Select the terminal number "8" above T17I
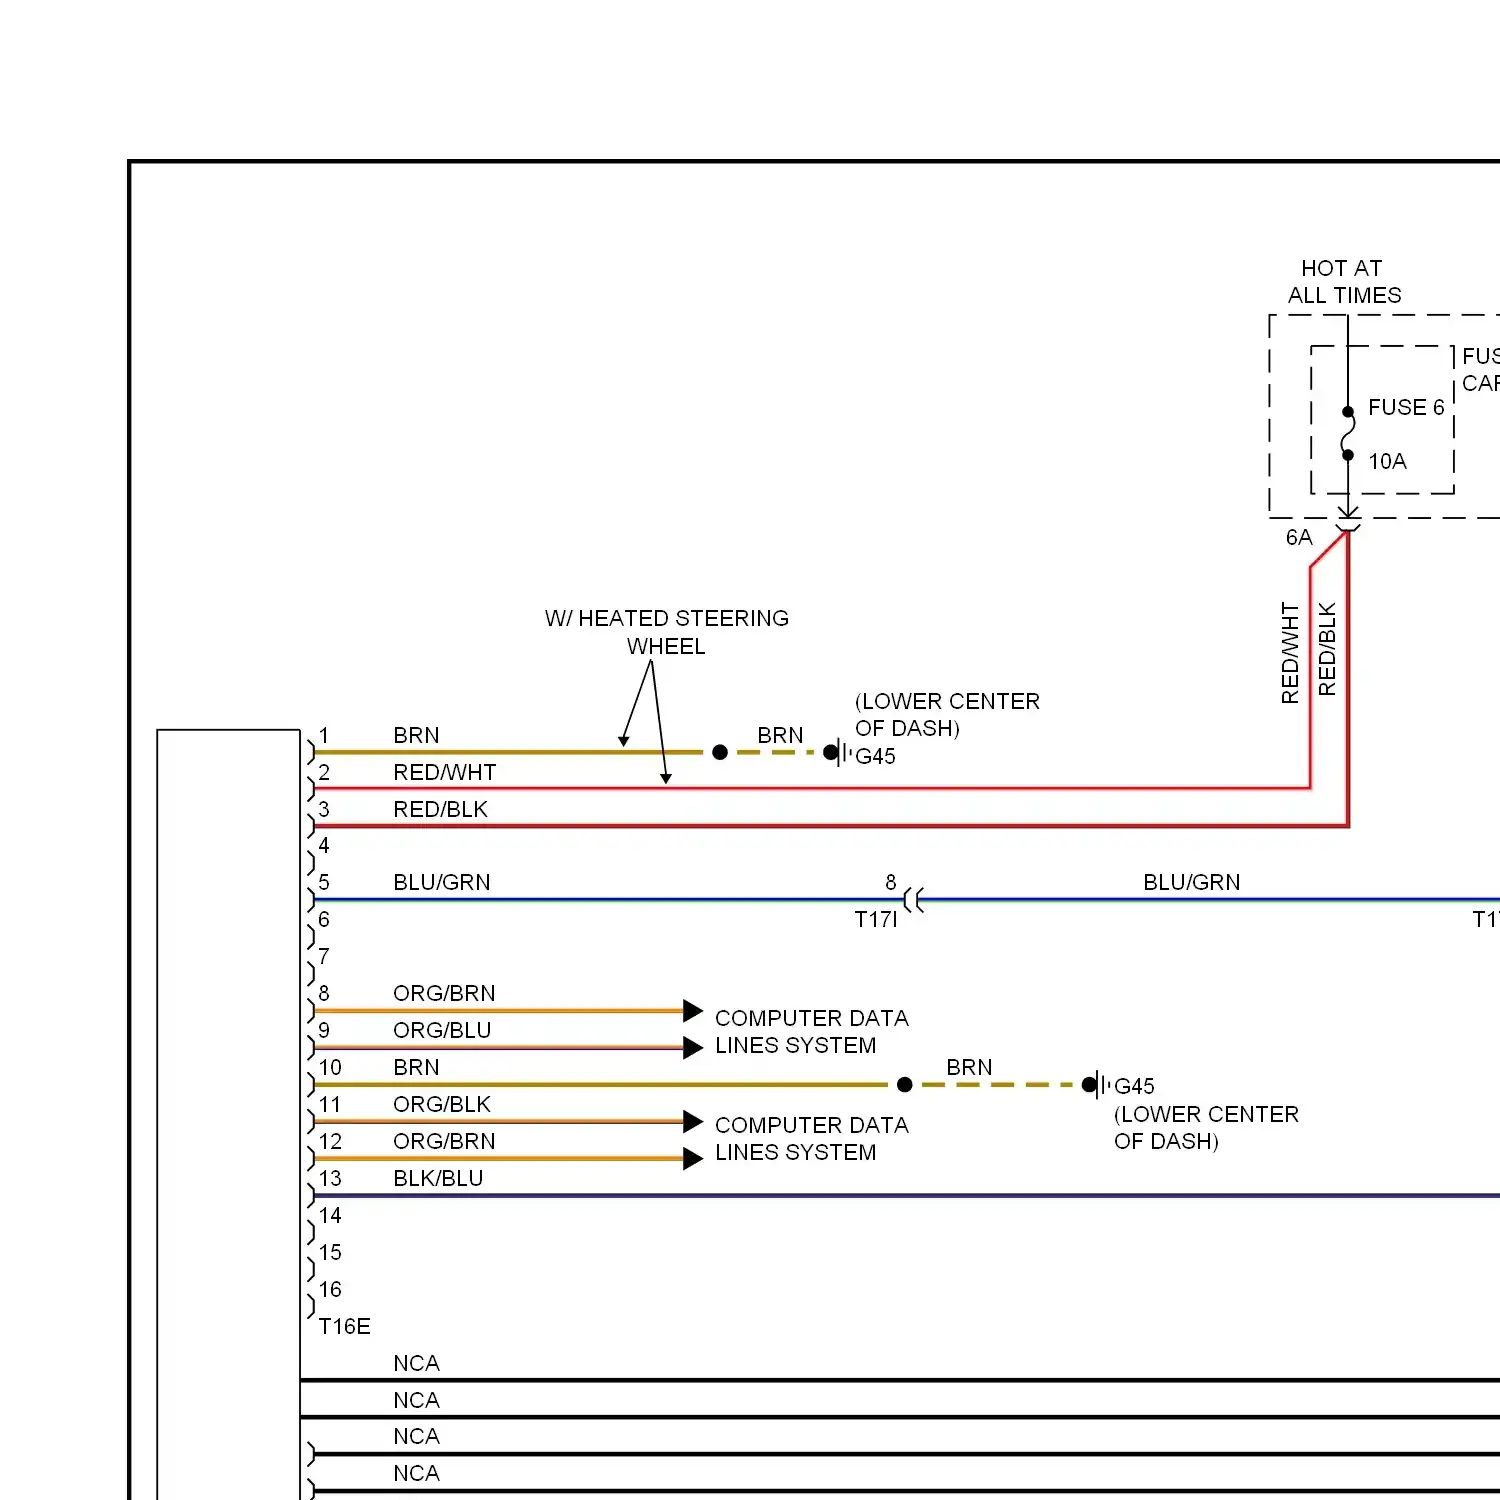Screen dimensions: 1500x1500 click(891, 883)
